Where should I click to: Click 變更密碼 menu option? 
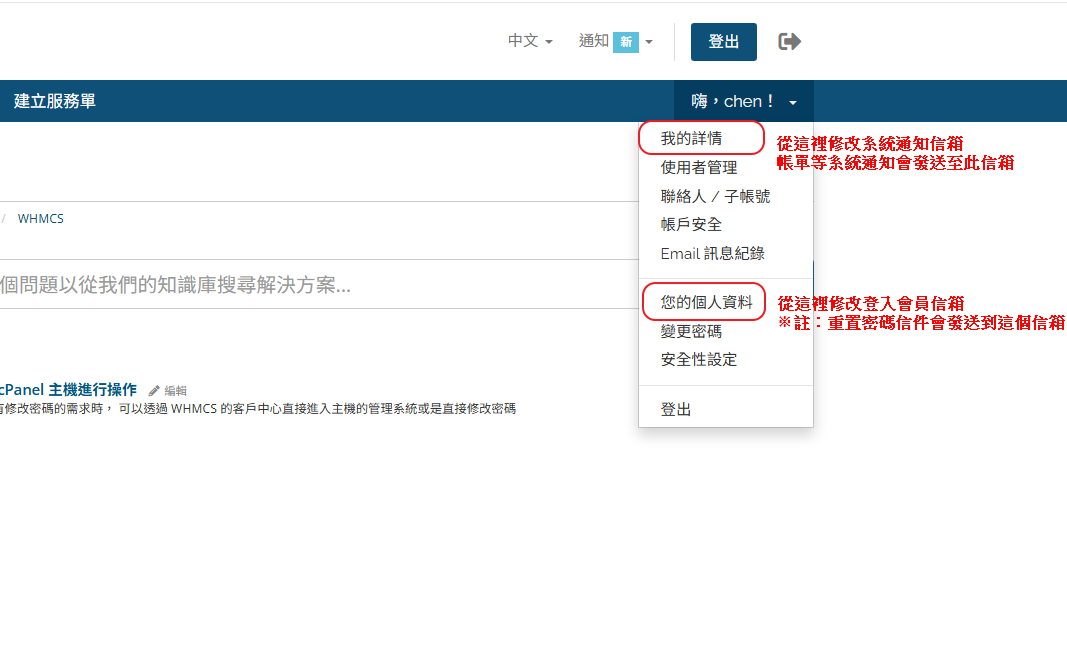[x=691, y=331]
